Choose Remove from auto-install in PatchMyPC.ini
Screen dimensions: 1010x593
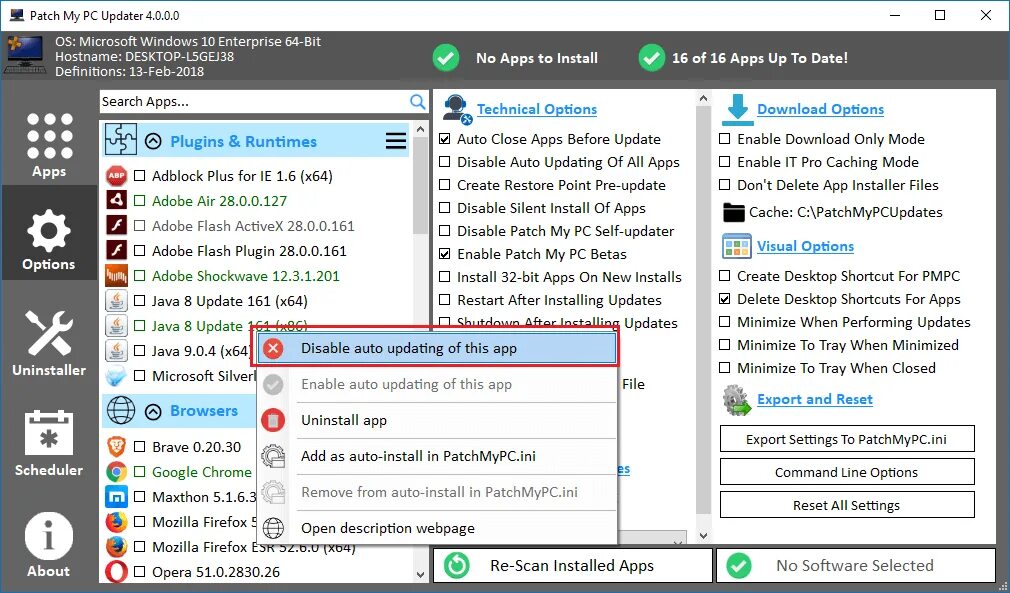[437, 493]
